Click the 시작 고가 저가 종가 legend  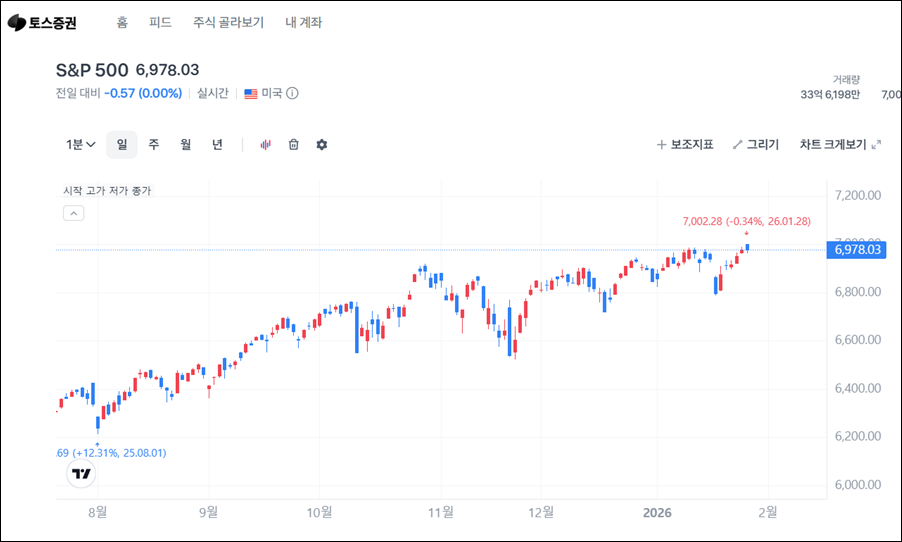click(x=107, y=190)
